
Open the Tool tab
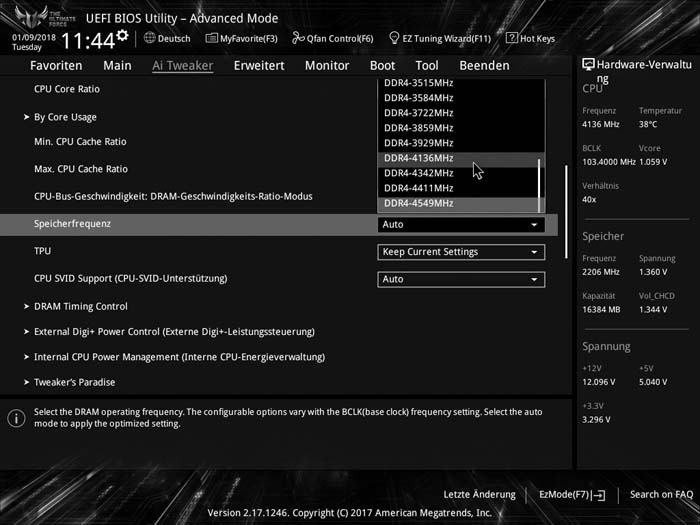tap(427, 66)
